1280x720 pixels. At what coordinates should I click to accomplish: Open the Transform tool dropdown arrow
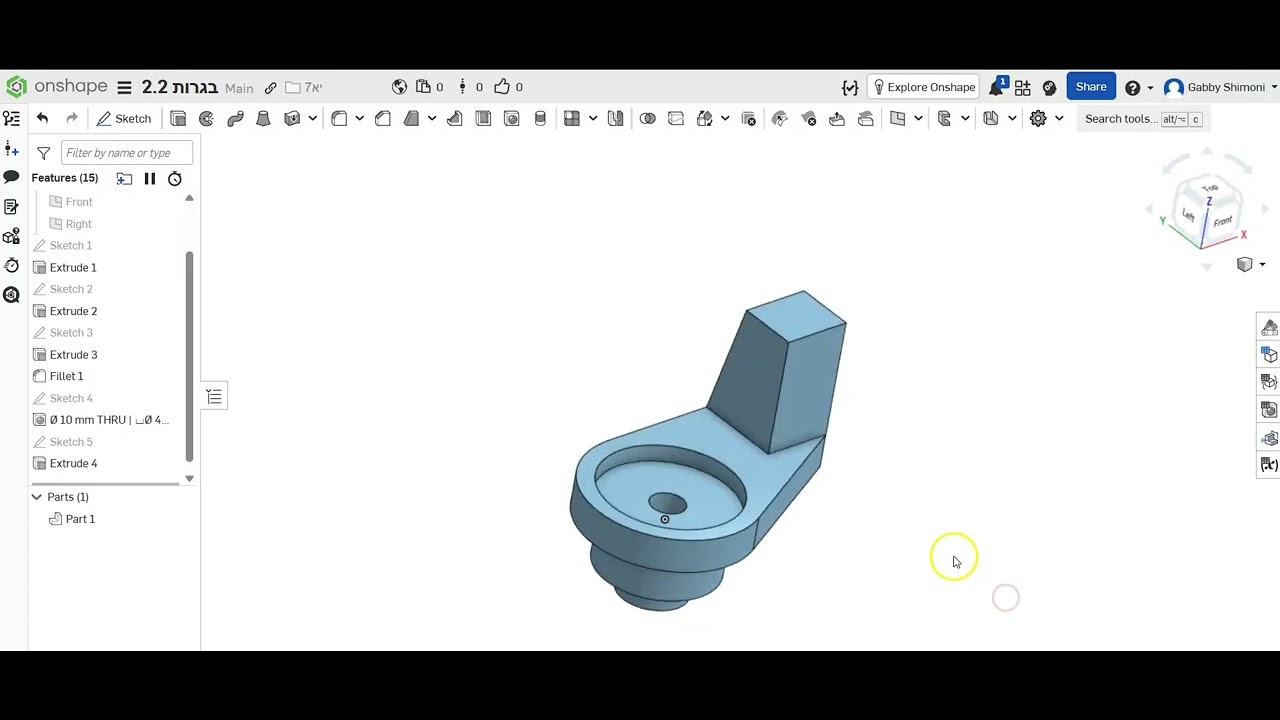725,119
